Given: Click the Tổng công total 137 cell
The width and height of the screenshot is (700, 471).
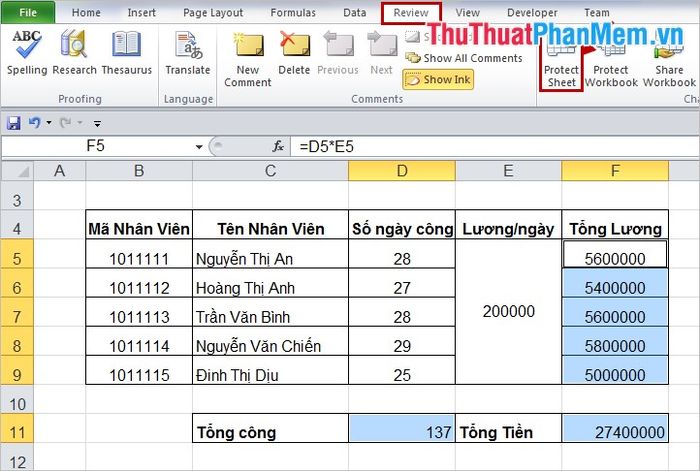Looking at the screenshot, I should (x=402, y=428).
